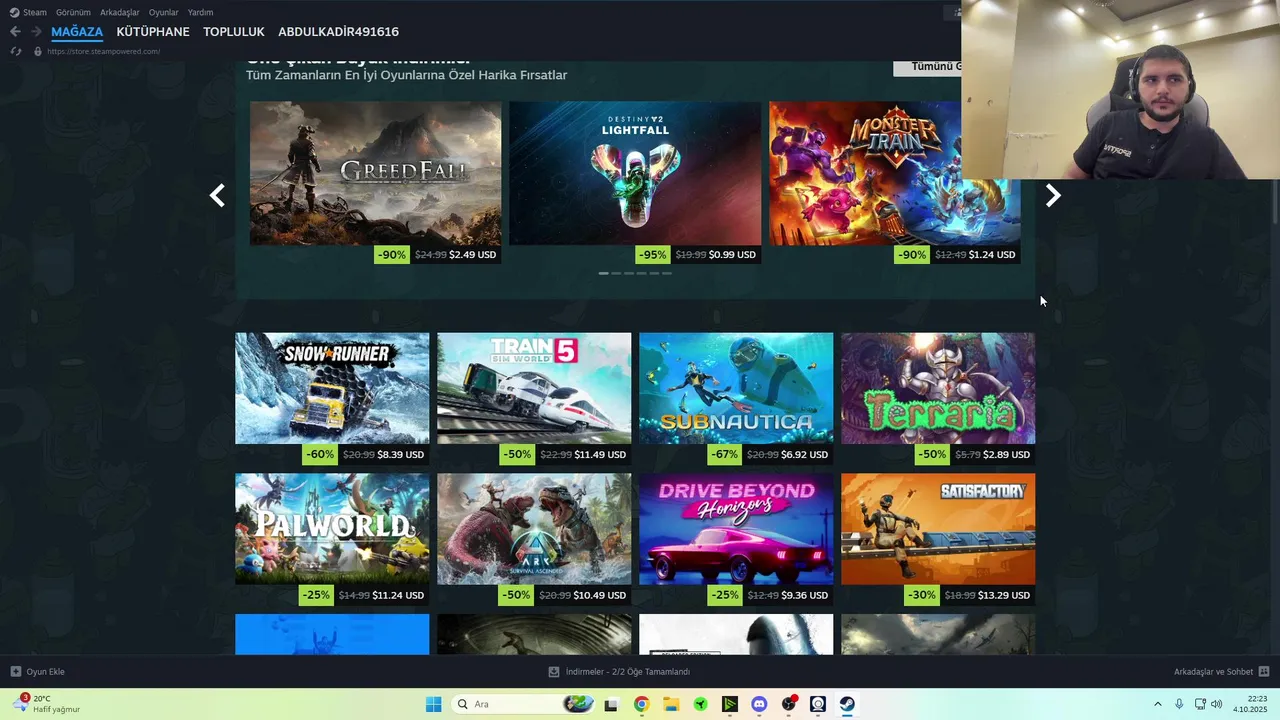This screenshot has height=720, width=1280.
Task: Reload the store page with the refresh icon
Action: point(15,51)
